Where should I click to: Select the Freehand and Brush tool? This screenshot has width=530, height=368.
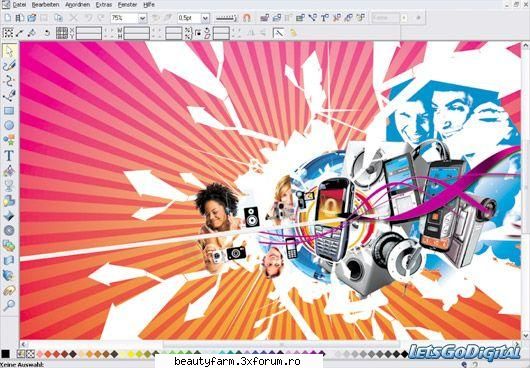point(9,66)
